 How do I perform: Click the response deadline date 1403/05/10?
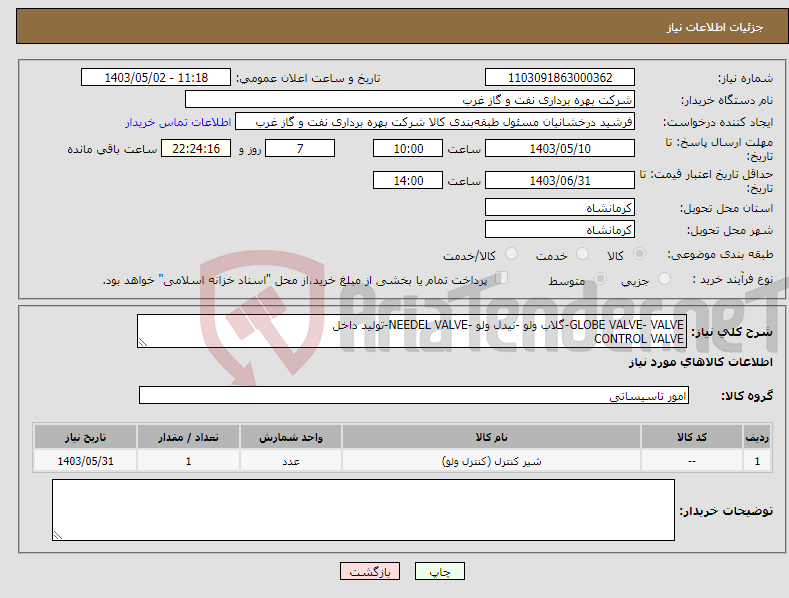coord(560,148)
